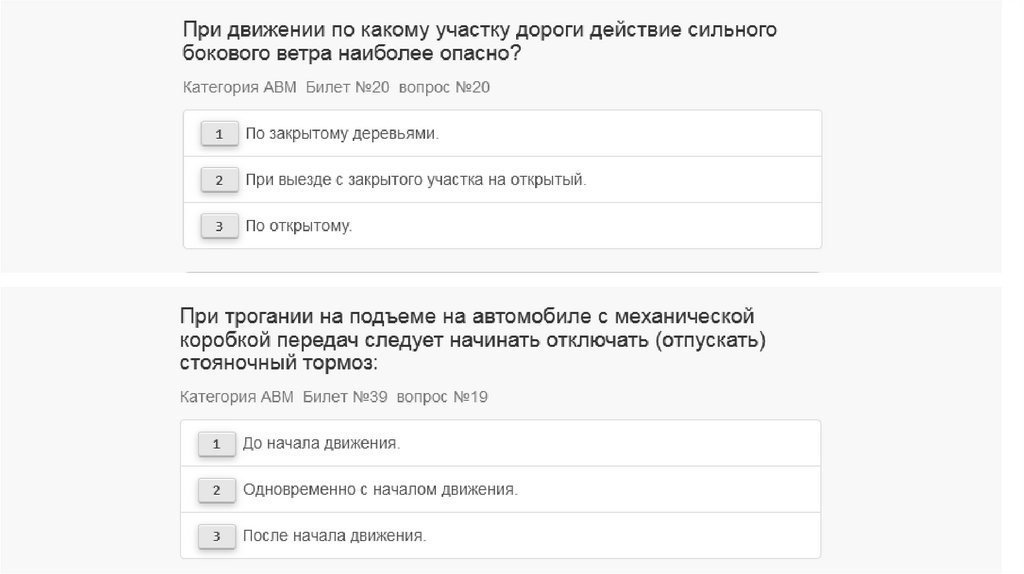The width and height of the screenshot is (1024, 574).
Task: Click 'Категория ABM' above the side-wind answers
Action: (240, 88)
